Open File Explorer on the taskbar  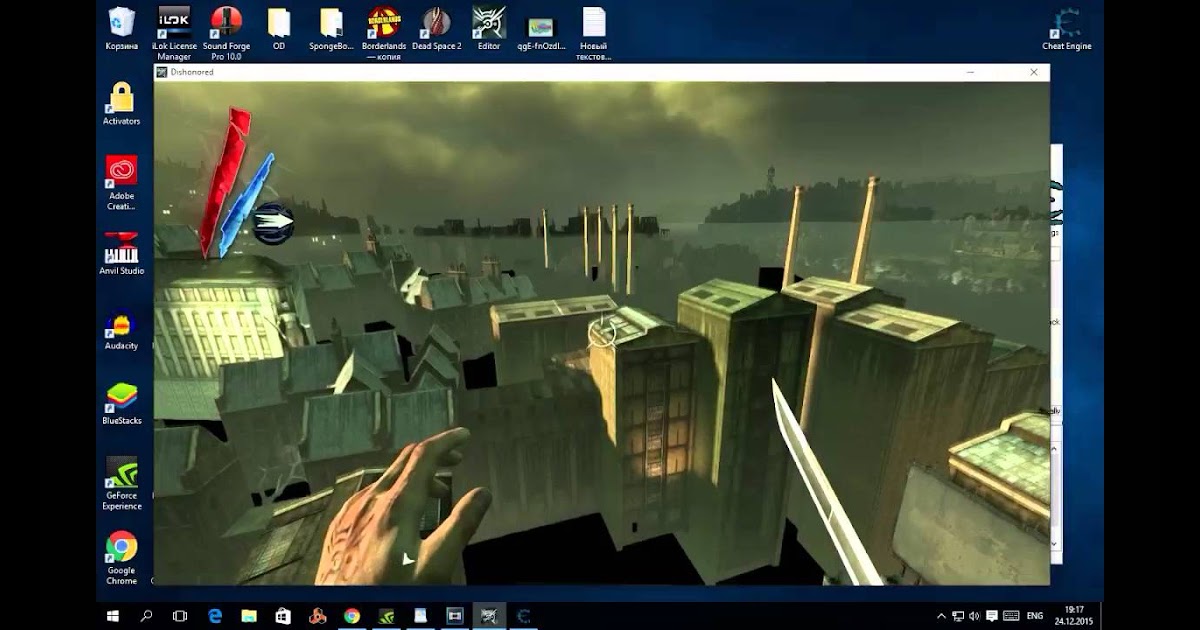(249, 616)
